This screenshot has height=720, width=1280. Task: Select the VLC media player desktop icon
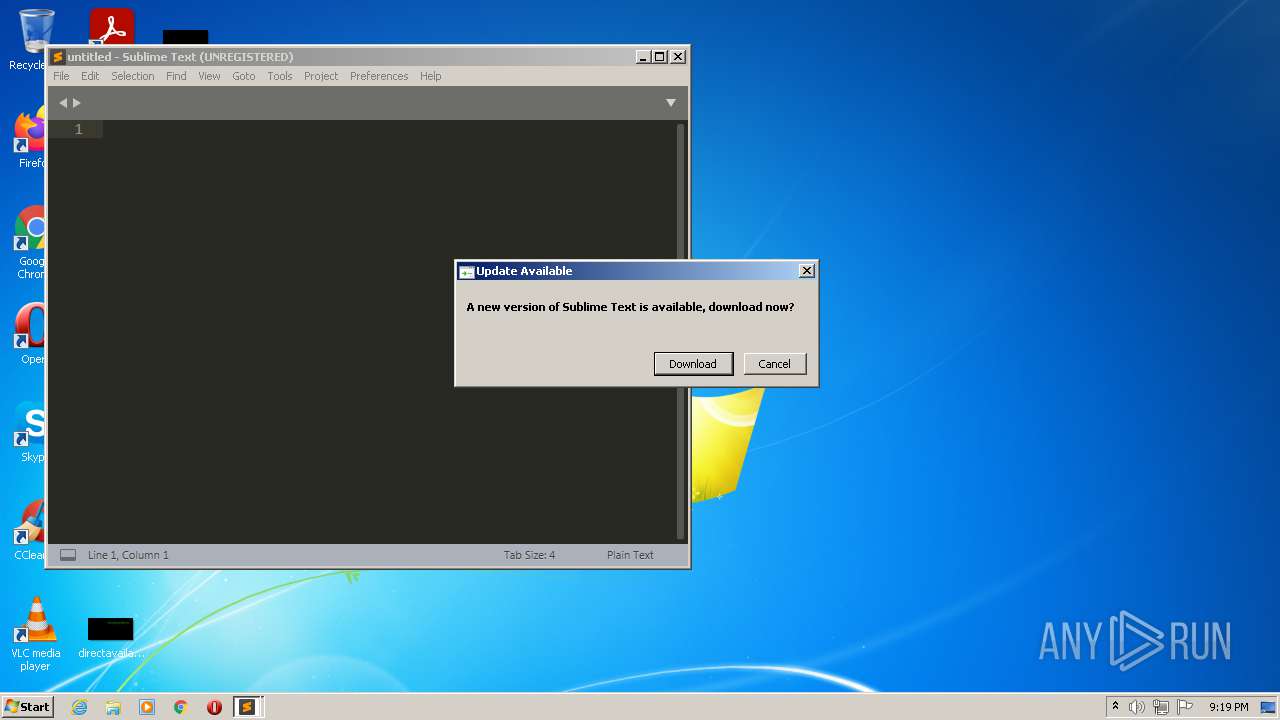point(35,634)
